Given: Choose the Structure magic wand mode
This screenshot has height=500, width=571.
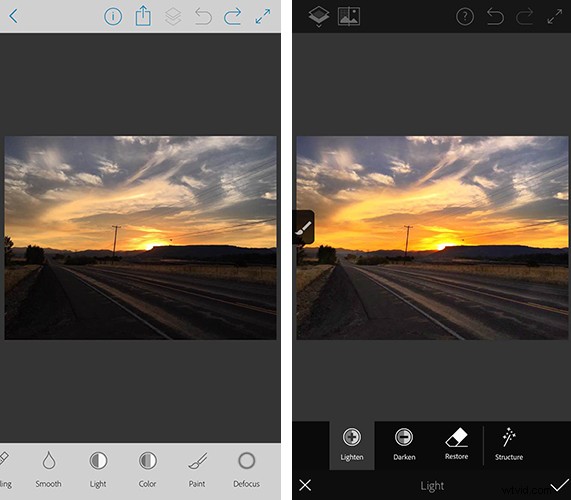Looking at the screenshot, I should pyautogui.click(x=509, y=445).
